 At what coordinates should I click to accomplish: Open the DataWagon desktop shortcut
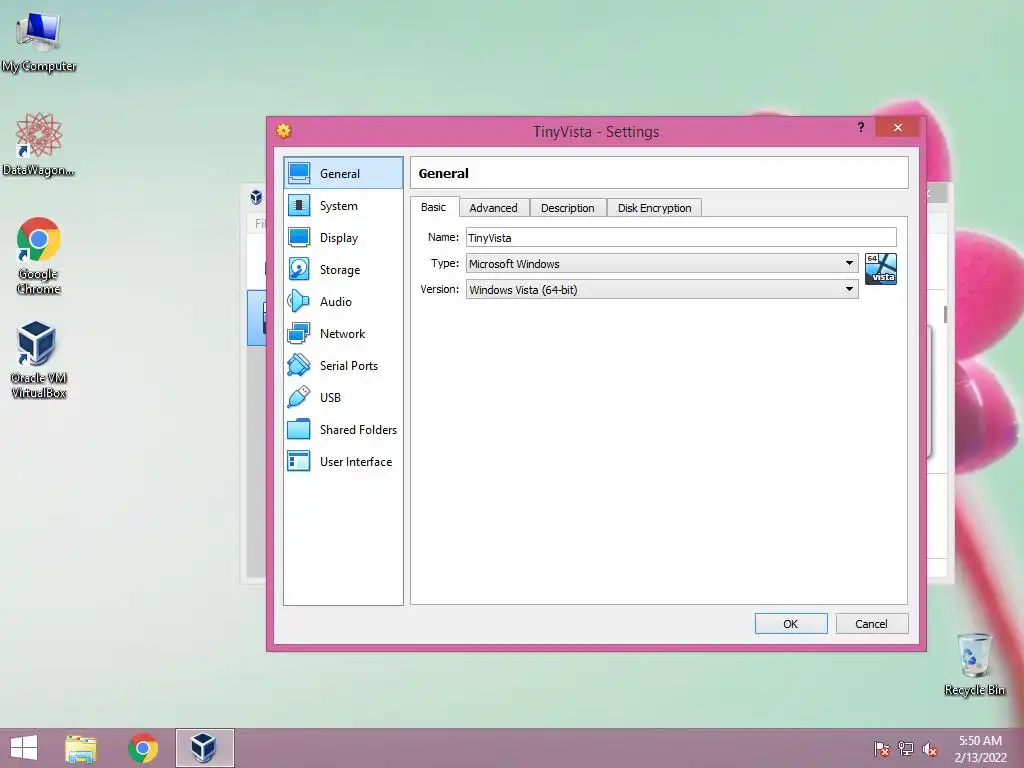tap(39, 145)
